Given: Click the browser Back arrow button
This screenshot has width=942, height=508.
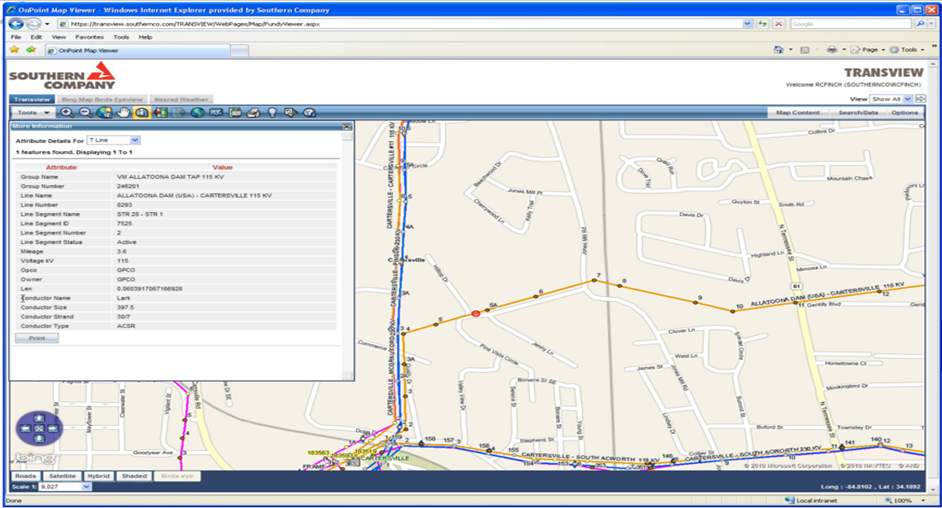Looking at the screenshot, I should [x=16, y=24].
